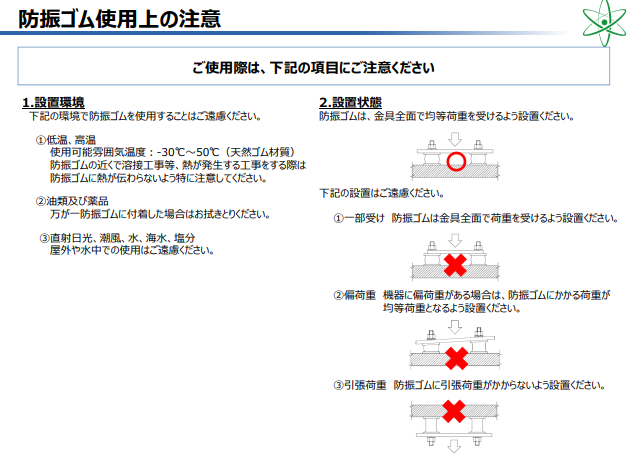Click the down arrow below the 引張荷重 diagram
Image resolution: width=633 pixels, height=454 pixels.
(455, 445)
